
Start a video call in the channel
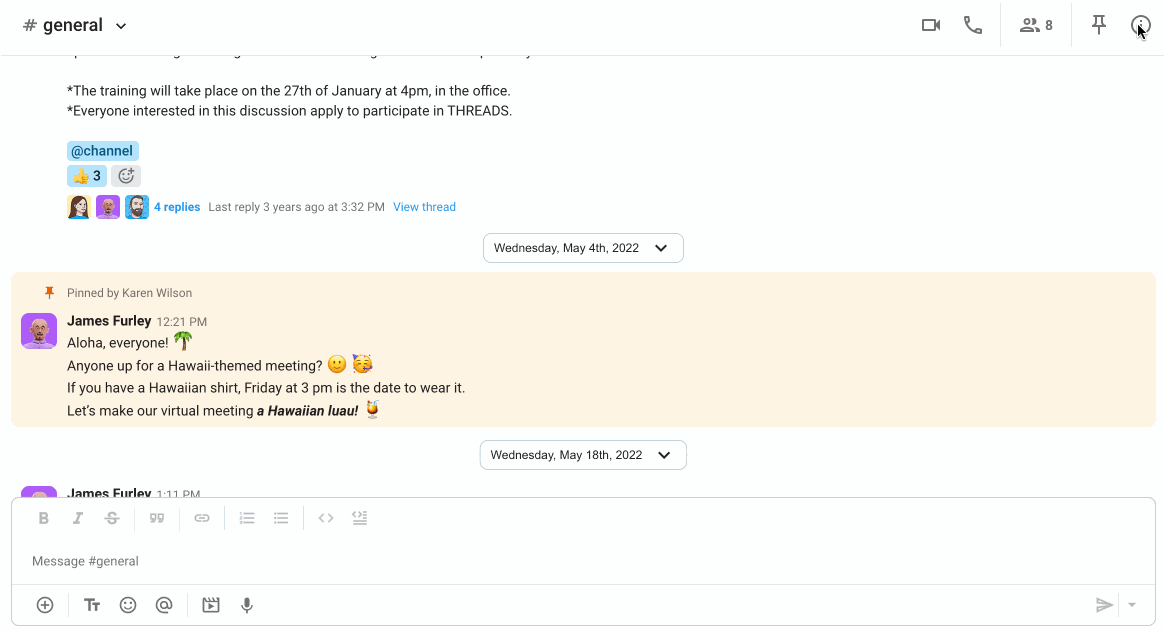(931, 25)
